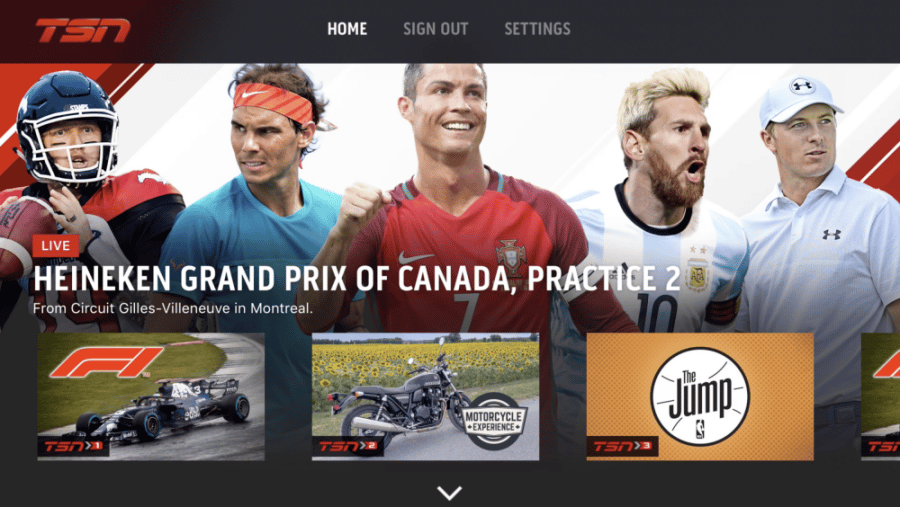Select the partially visible fourth channel tile

click(x=880, y=396)
